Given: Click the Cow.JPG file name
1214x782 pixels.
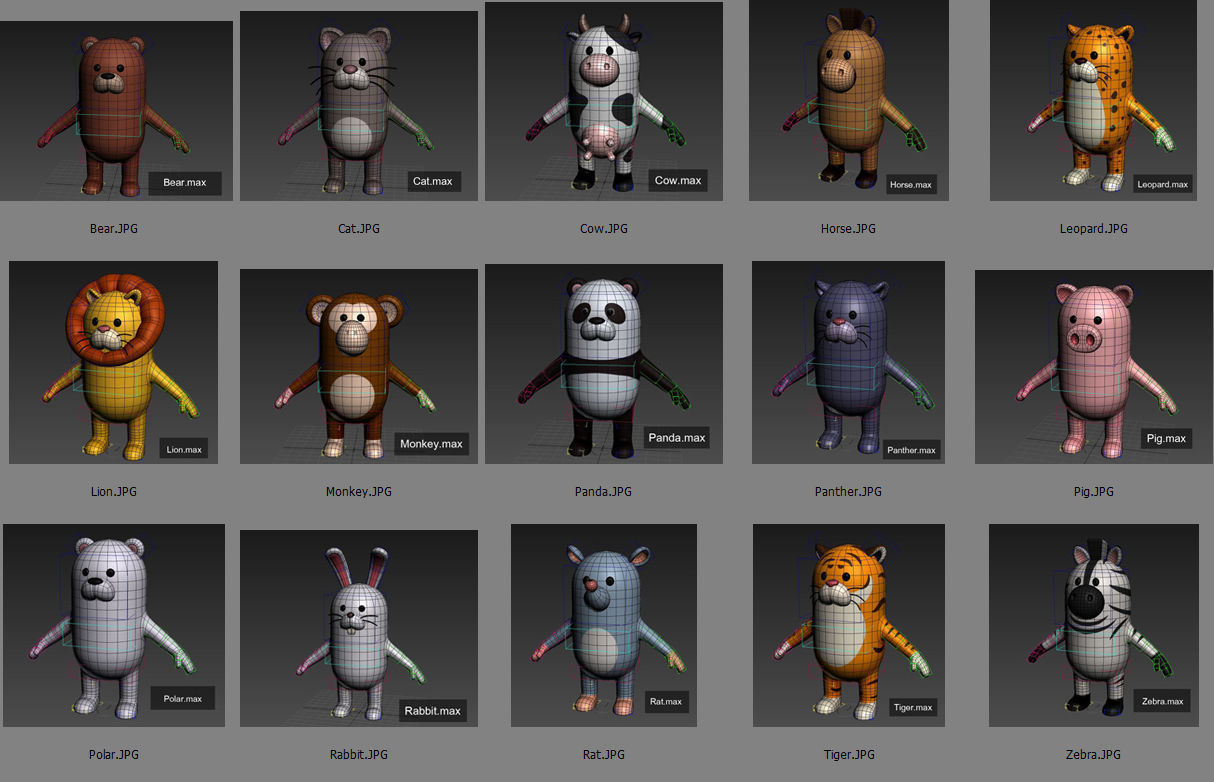Looking at the screenshot, I should (x=604, y=229).
